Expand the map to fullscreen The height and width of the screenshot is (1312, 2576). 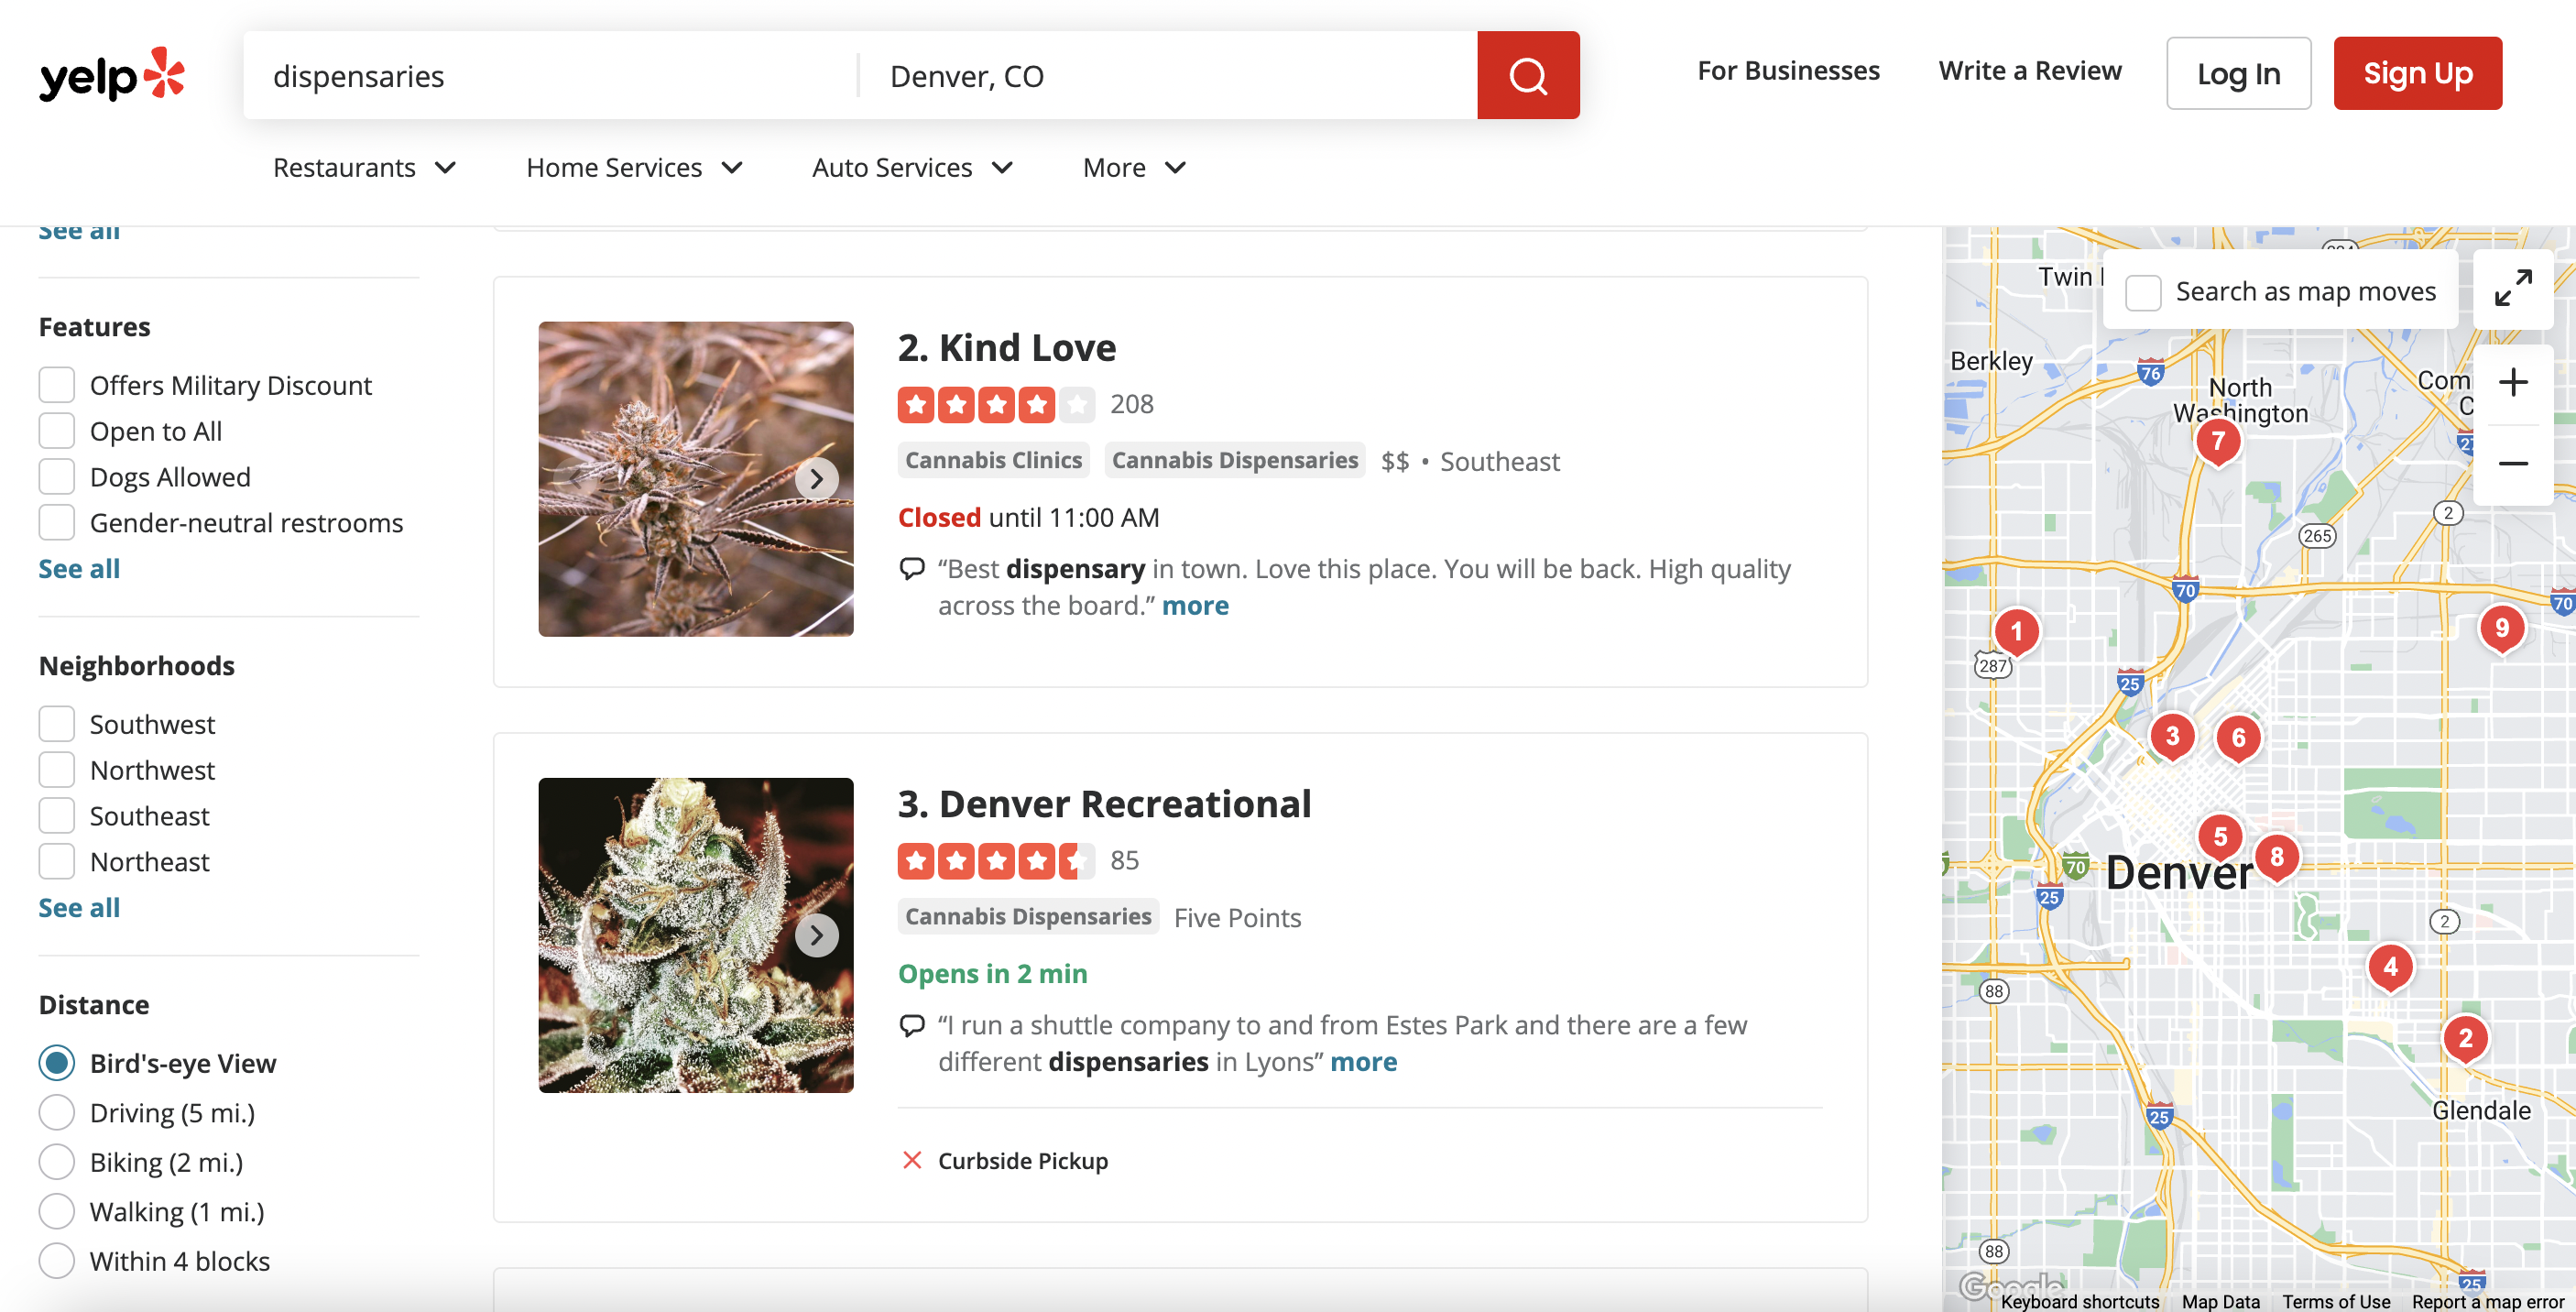[2512, 288]
